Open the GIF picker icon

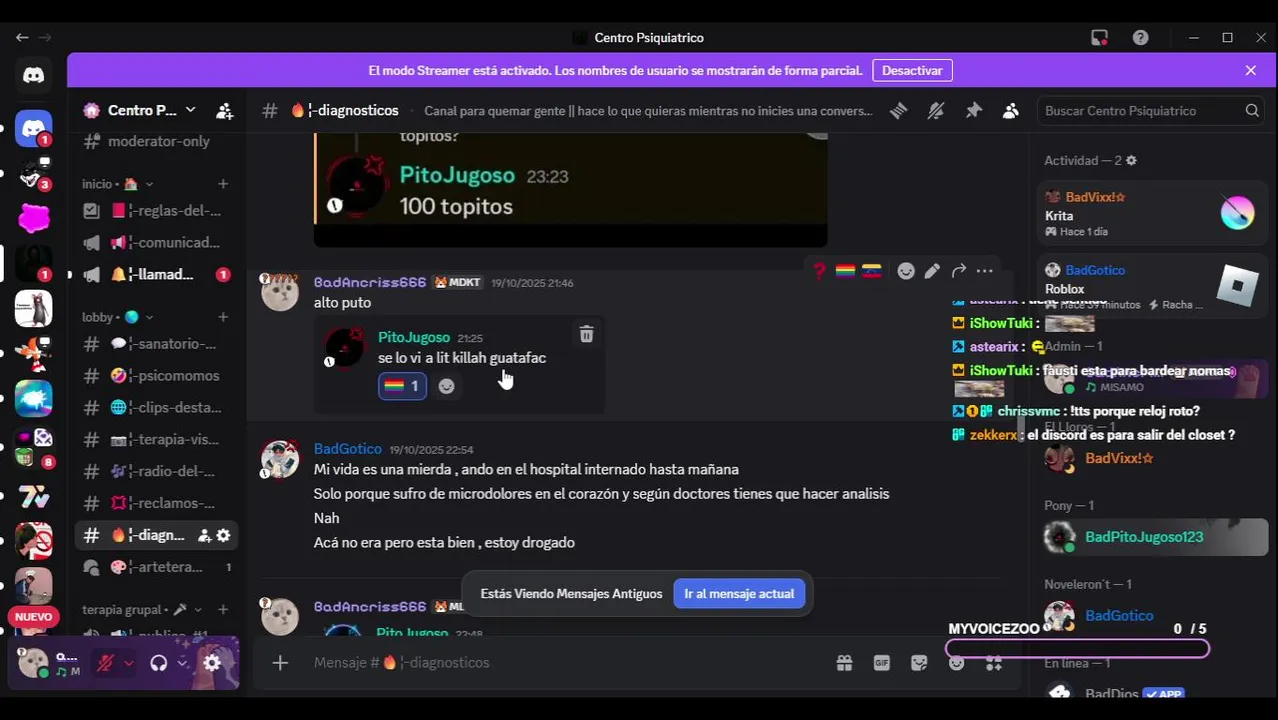coord(882,662)
